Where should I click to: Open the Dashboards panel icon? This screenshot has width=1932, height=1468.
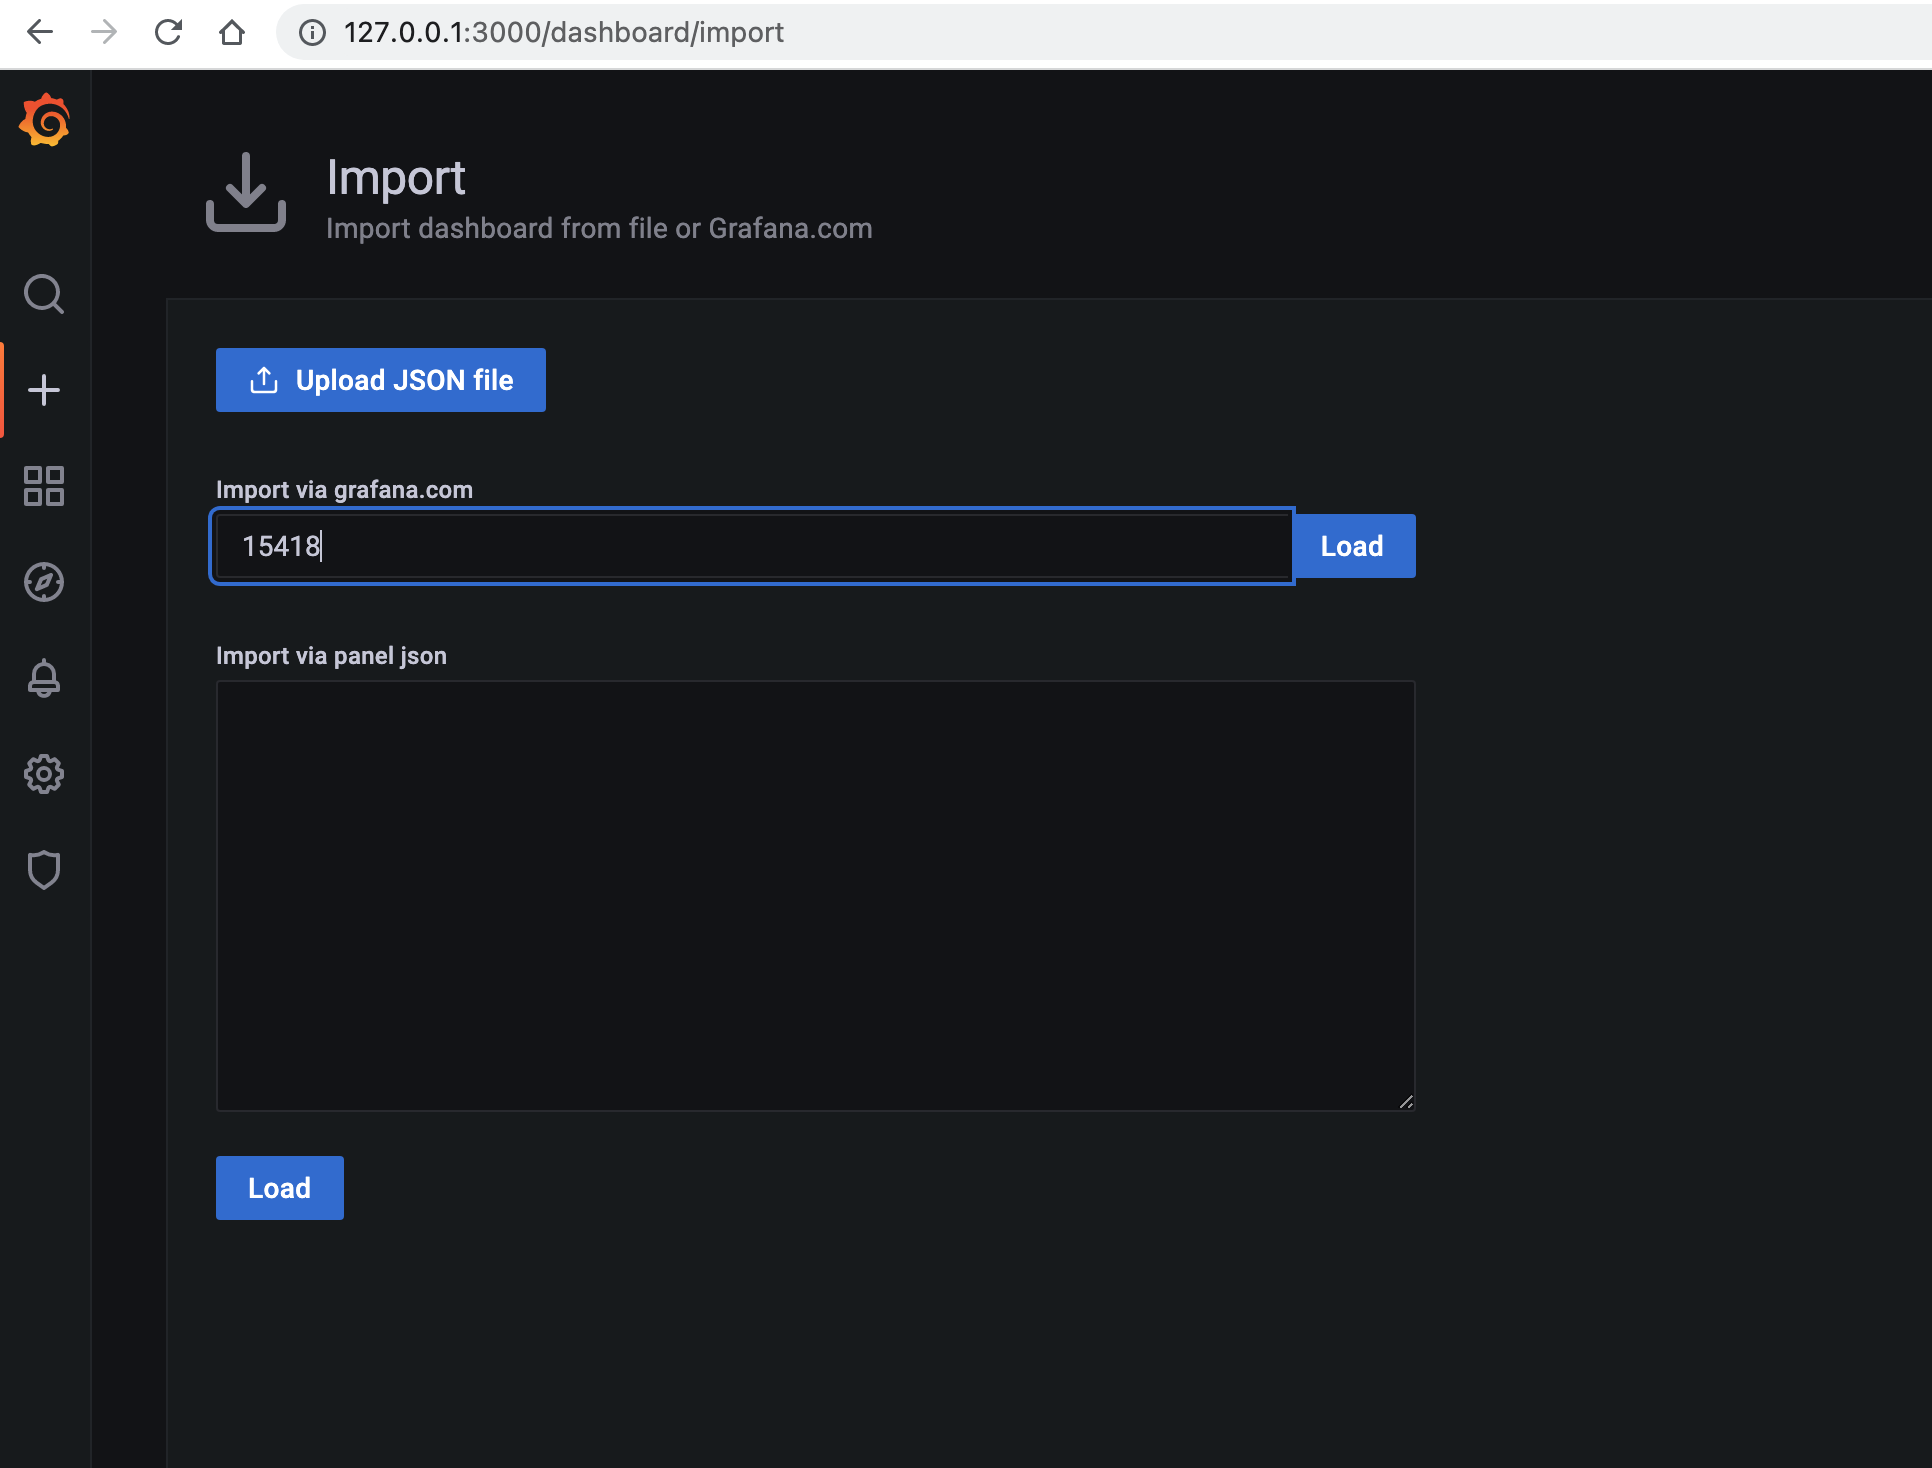point(43,487)
